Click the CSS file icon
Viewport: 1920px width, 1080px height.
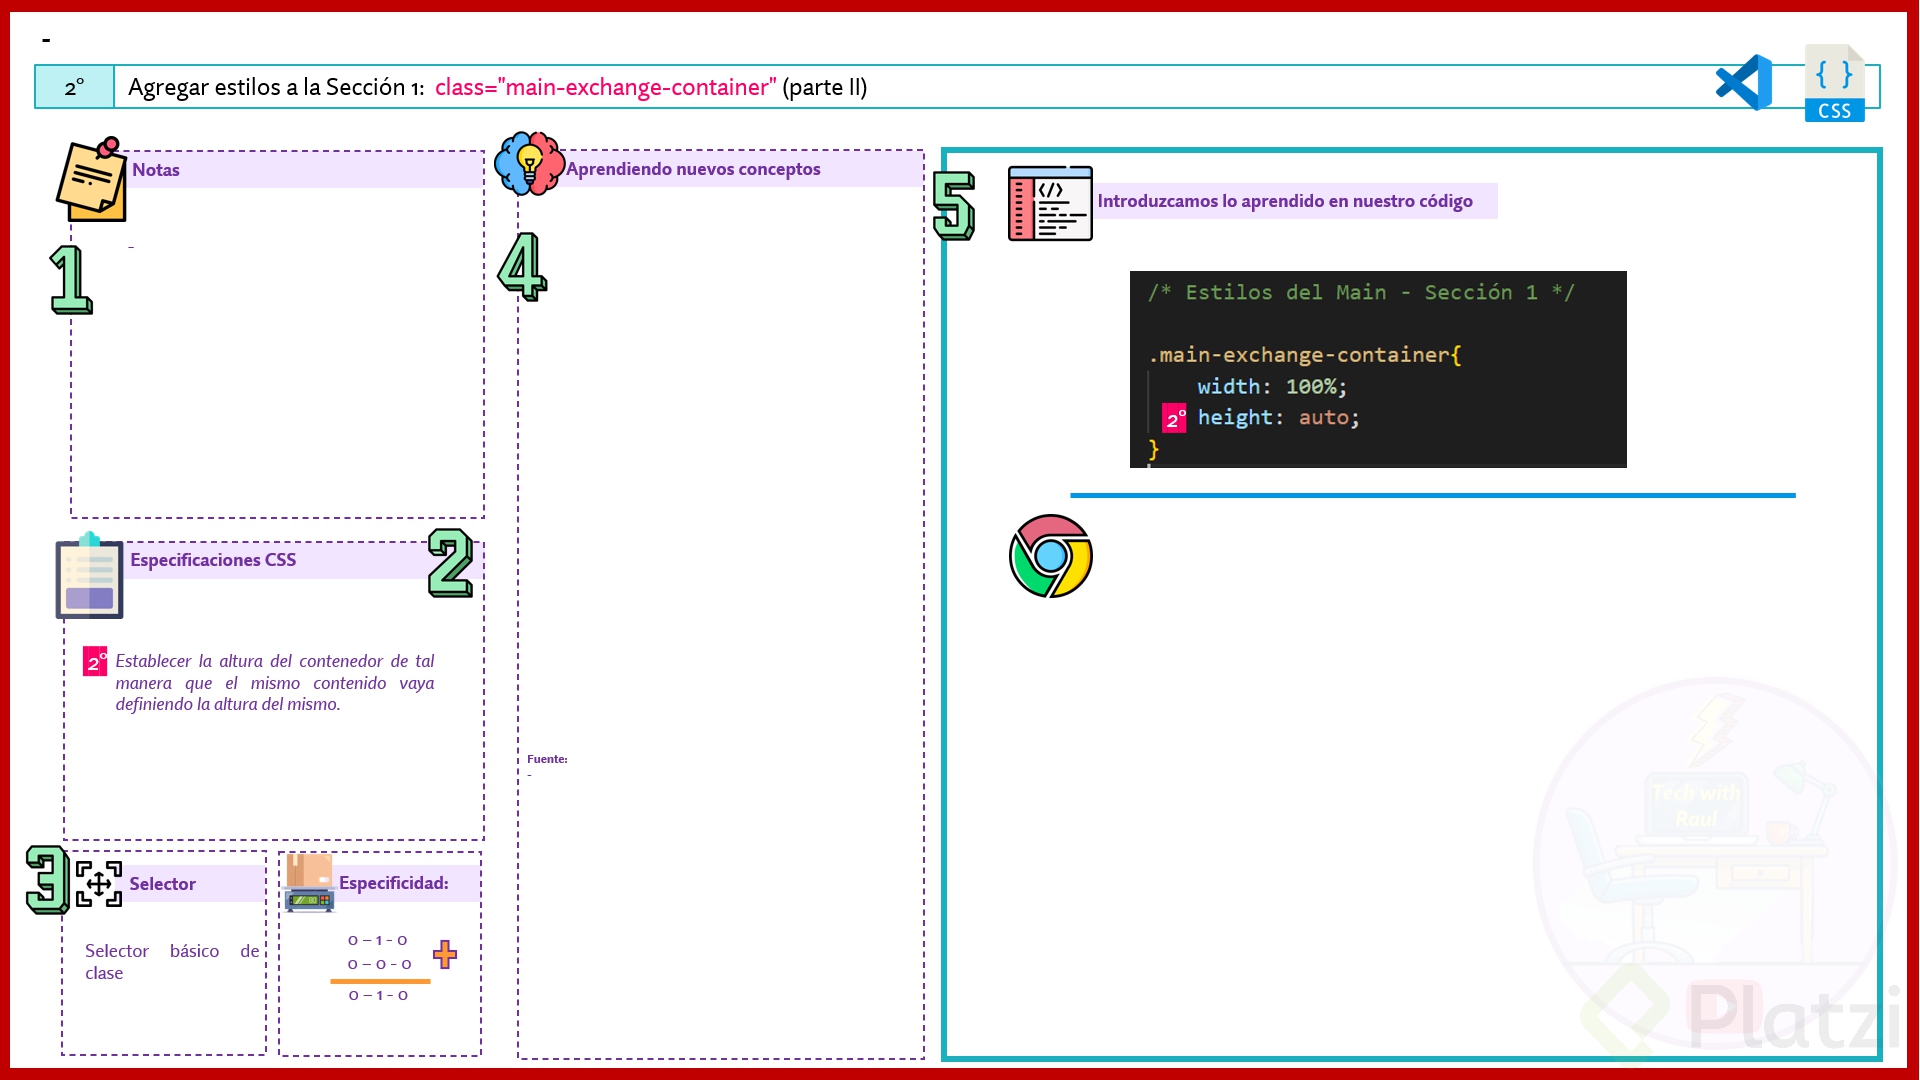coord(1835,83)
